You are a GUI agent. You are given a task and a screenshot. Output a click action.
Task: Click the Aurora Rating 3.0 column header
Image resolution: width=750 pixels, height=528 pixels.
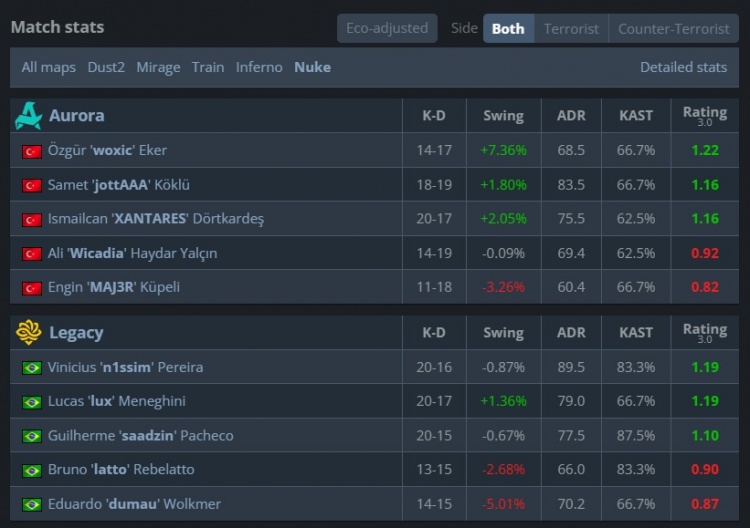pos(704,115)
